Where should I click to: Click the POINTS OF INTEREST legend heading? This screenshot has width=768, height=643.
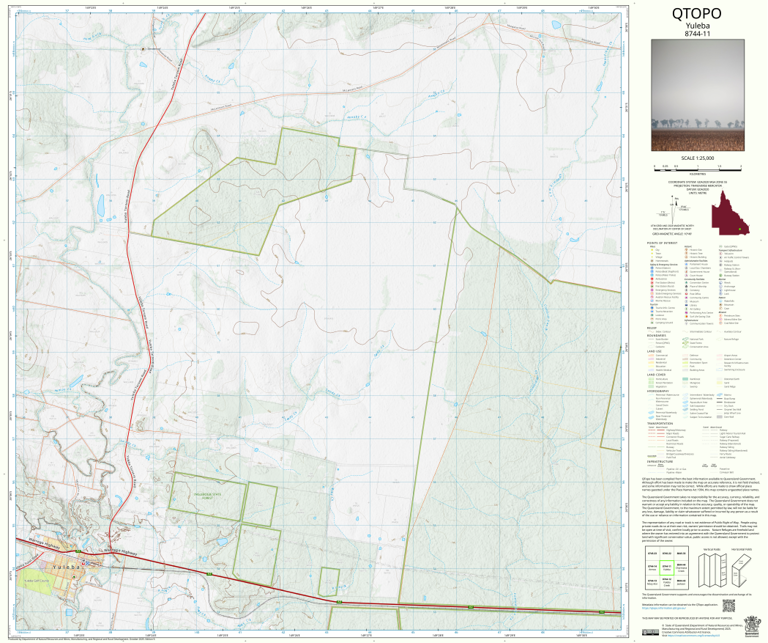point(662,243)
